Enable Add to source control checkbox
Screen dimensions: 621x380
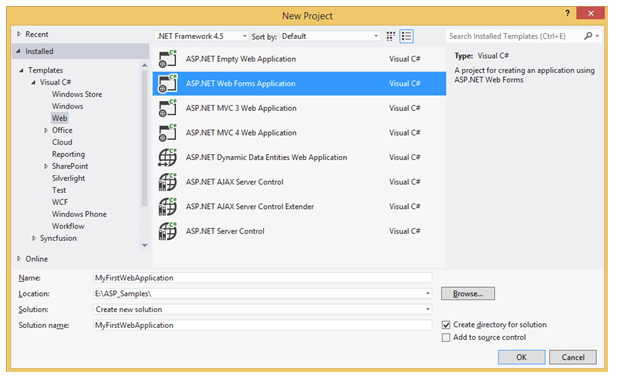(446, 338)
